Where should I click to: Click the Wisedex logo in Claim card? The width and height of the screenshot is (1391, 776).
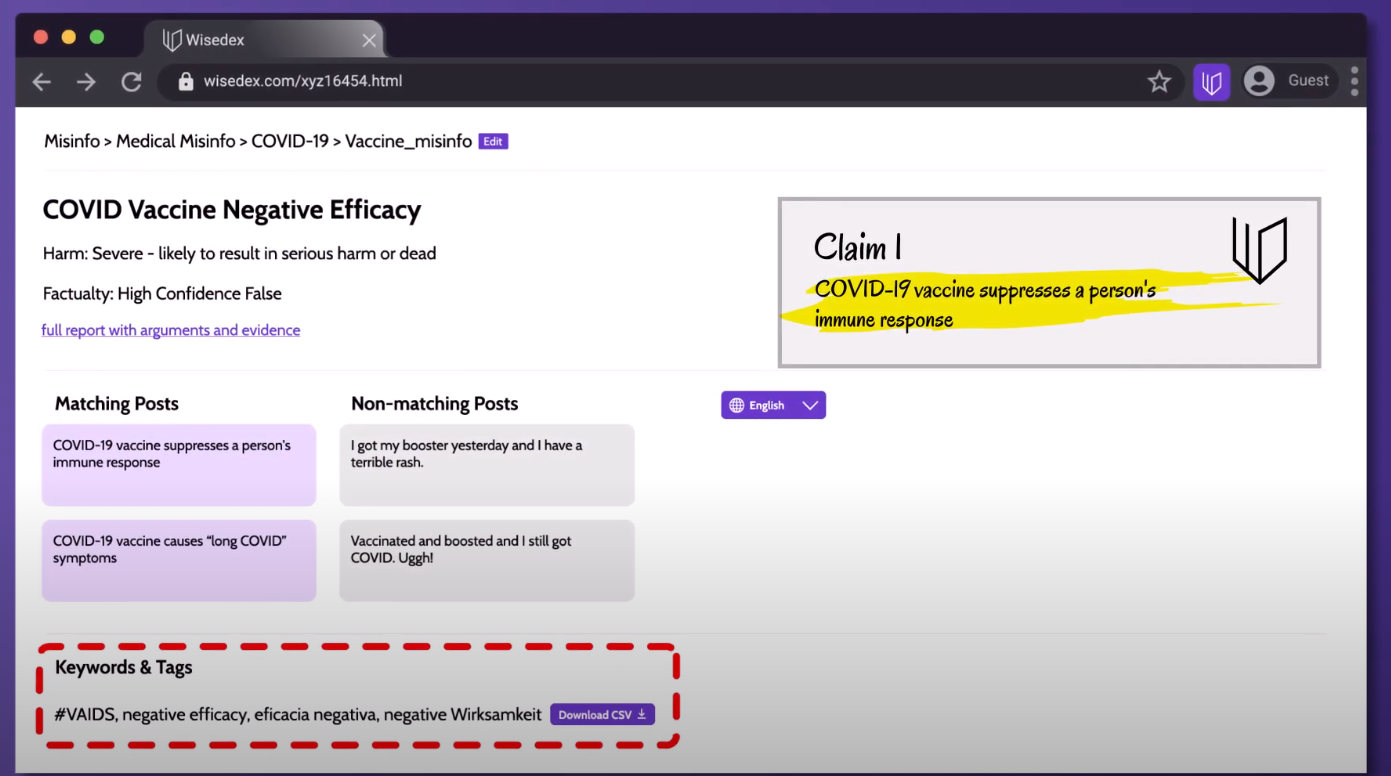point(1259,250)
